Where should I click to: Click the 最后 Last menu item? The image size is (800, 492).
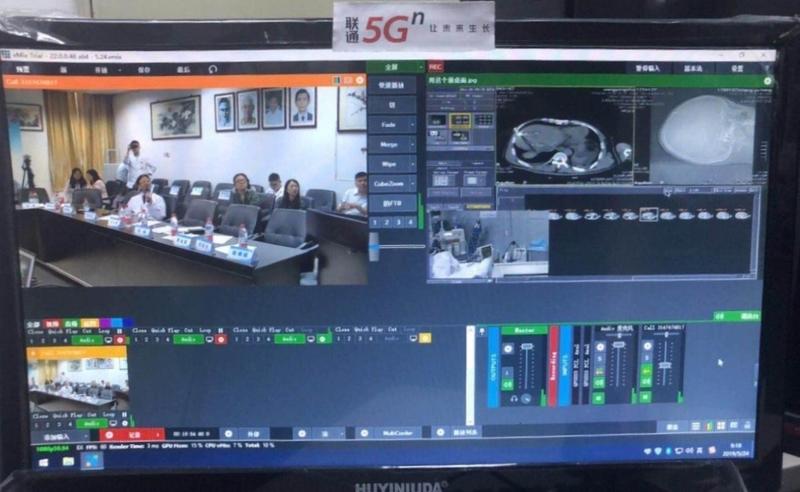point(183,69)
